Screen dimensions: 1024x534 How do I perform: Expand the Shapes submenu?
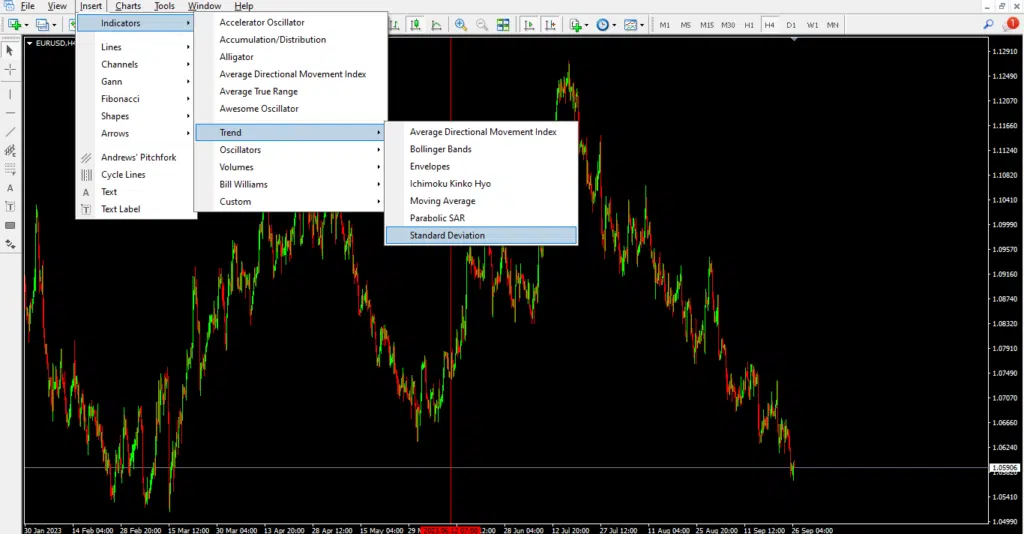click(136, 116)
